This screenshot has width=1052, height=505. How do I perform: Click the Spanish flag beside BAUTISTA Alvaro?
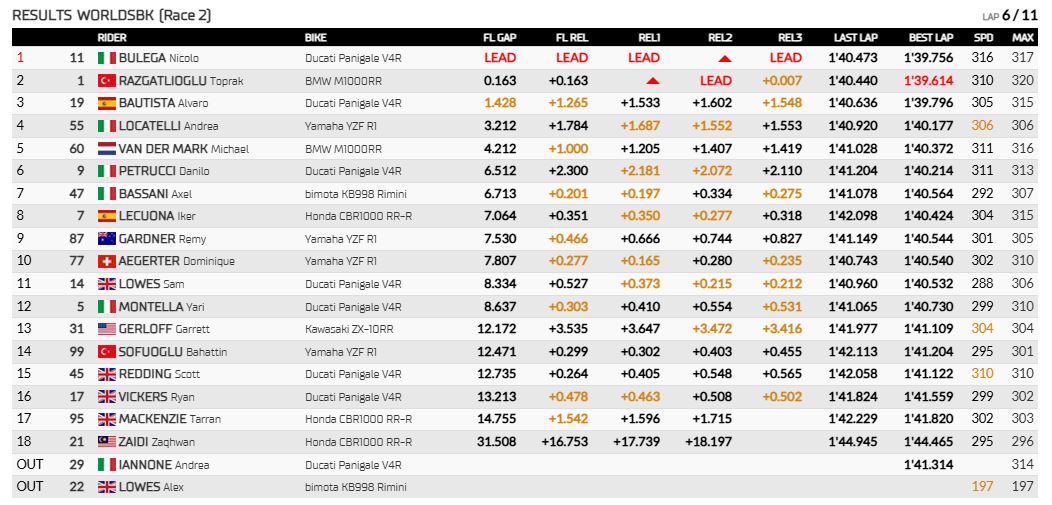click(x=107, y=103)
